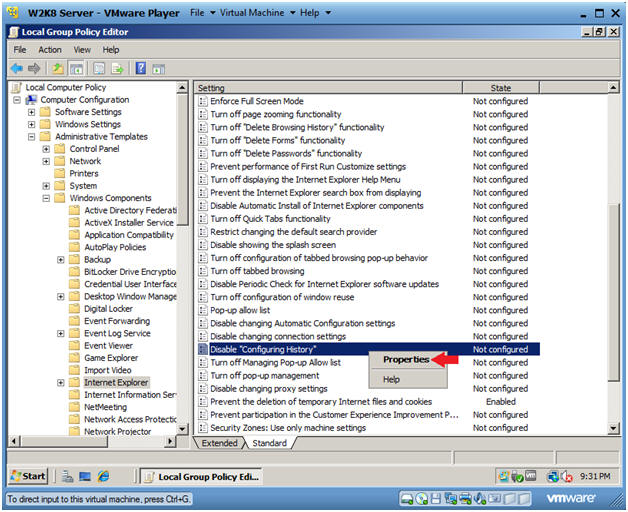Open VMware Player Help dropdown menu
The height and width of the screenshot is (512, 628).
[315, 13]
